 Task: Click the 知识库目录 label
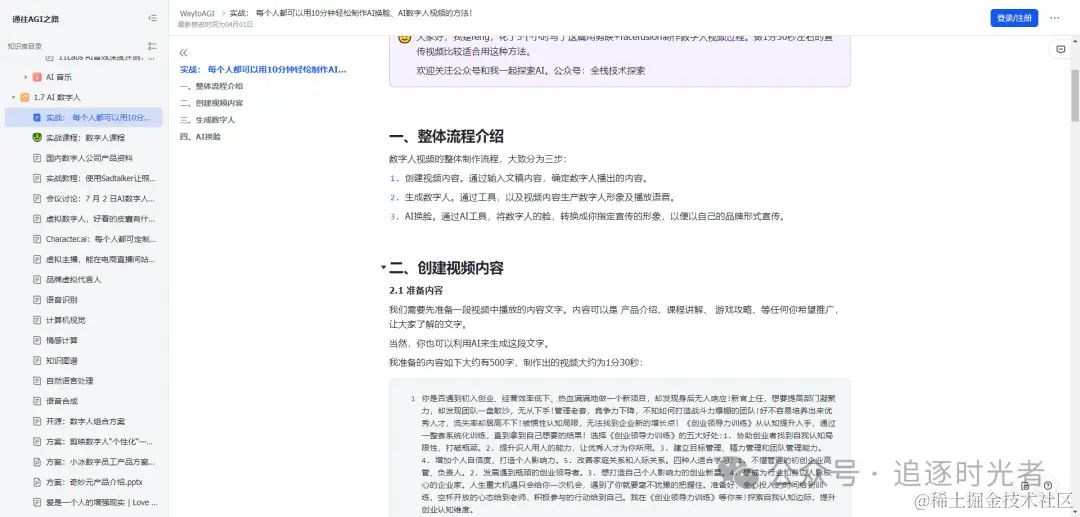pyautogui.click(x=25, y=46)
